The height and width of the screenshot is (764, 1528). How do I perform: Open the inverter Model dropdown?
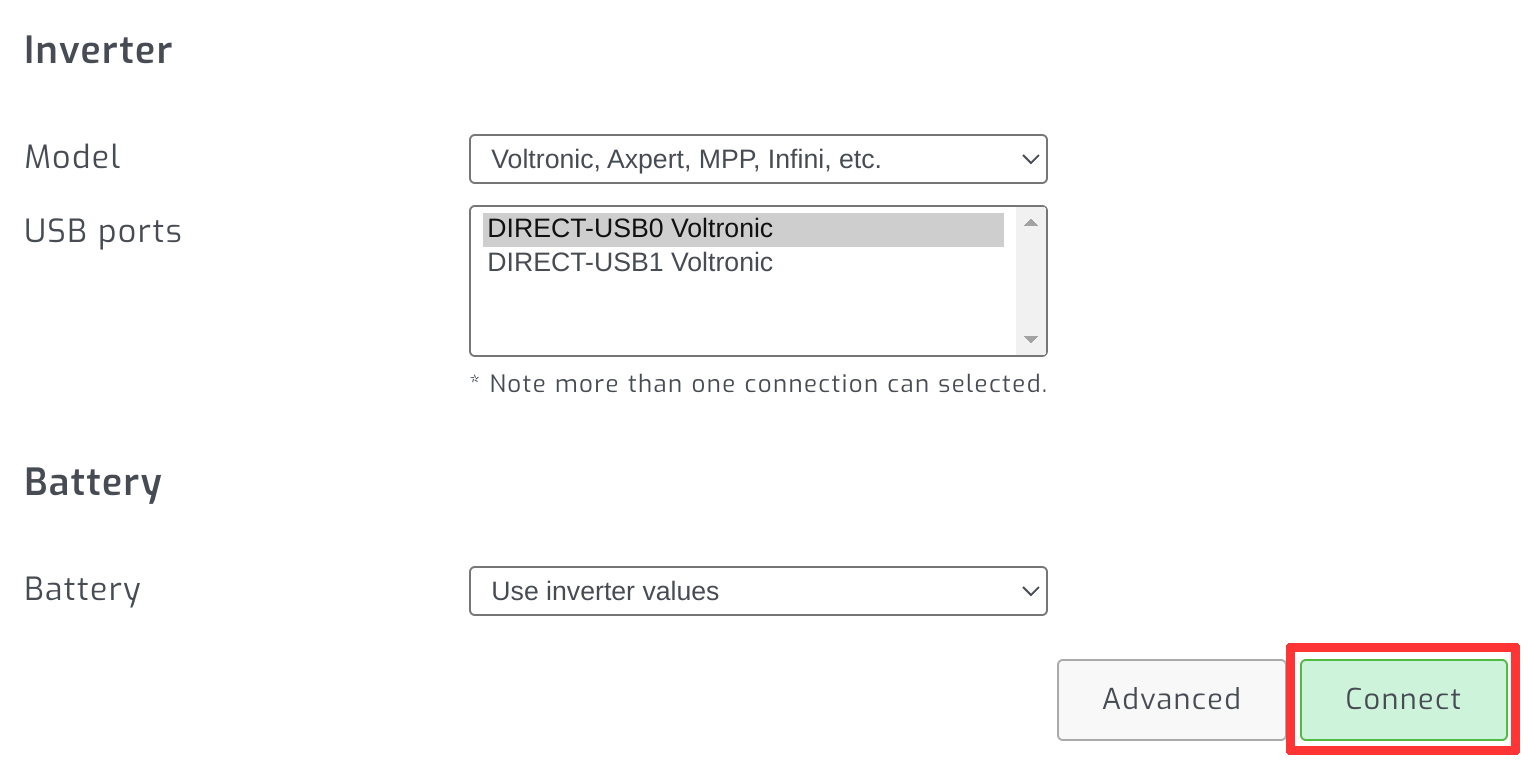tap(757, 159)
